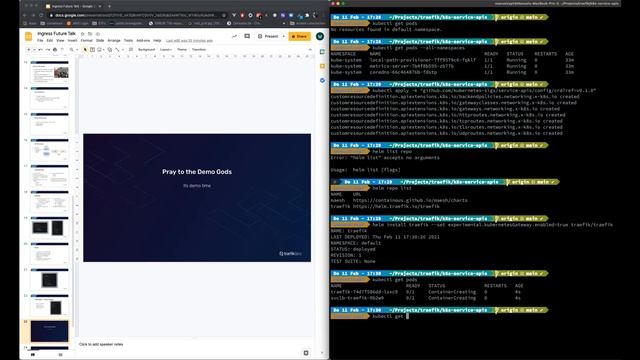Click the Redo icon in Slides toolbar
The image size is (640, 360).
47,49
